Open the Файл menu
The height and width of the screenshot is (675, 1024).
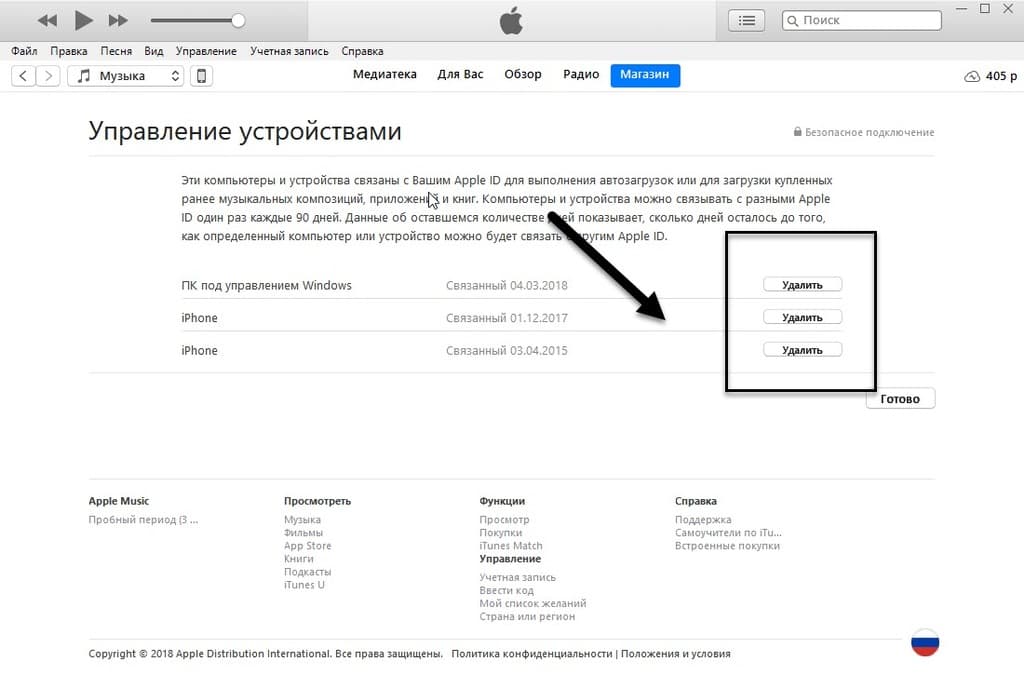(24, 51)
